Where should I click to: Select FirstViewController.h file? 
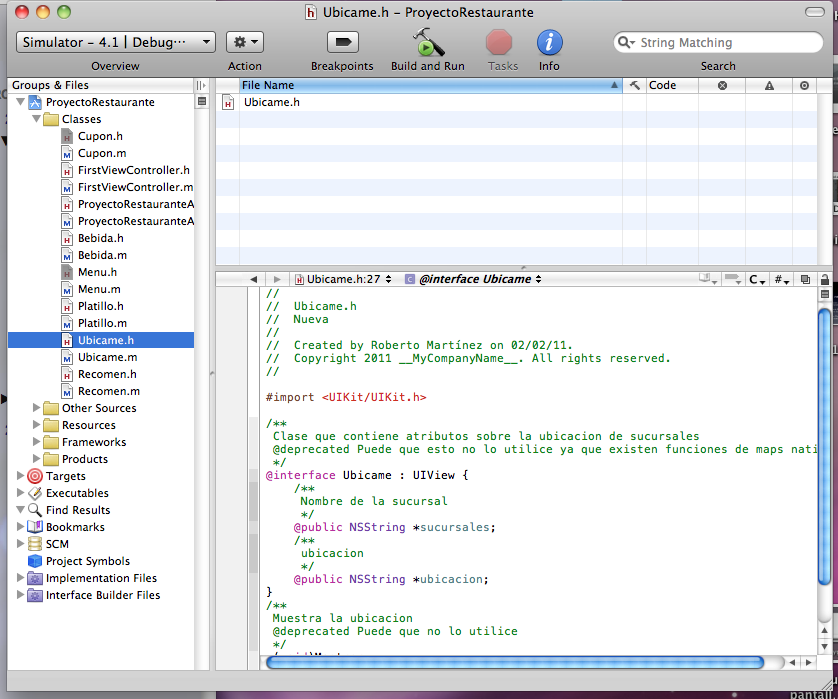(134, 170)
